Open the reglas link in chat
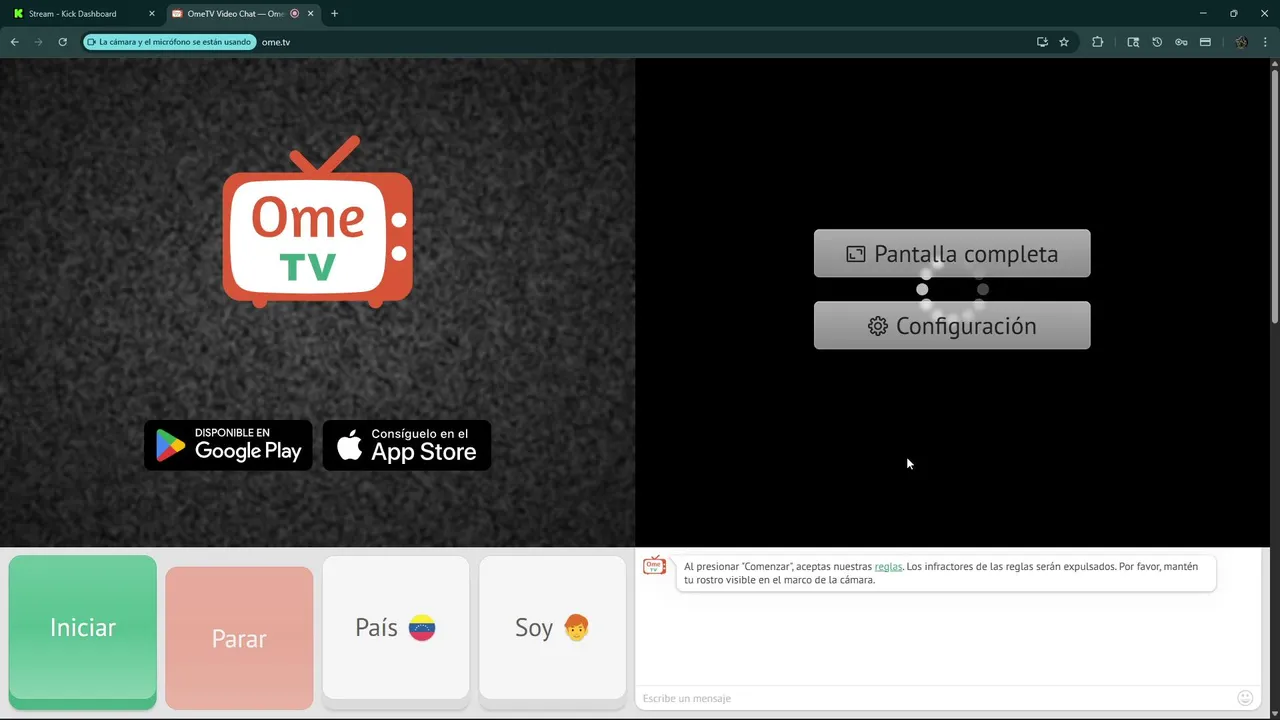This screenshot has height=720, width=1280. (888, 567)
